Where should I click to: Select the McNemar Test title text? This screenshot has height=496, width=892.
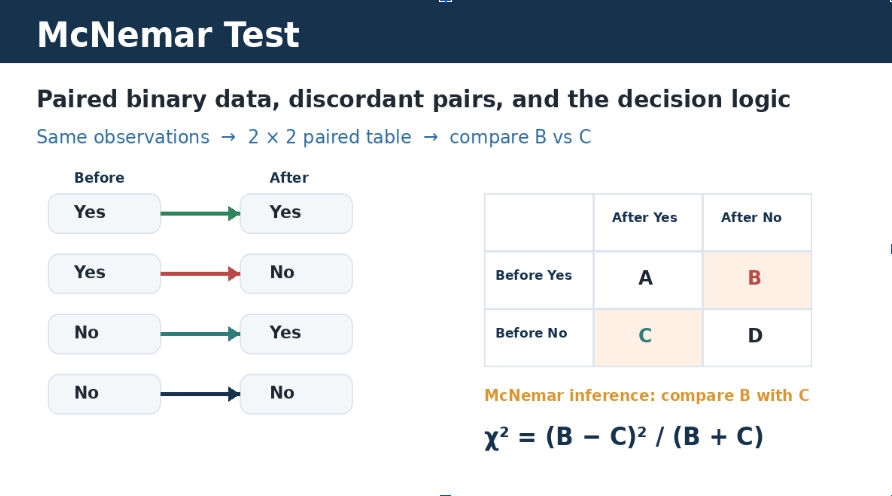(x=168, y=35)
